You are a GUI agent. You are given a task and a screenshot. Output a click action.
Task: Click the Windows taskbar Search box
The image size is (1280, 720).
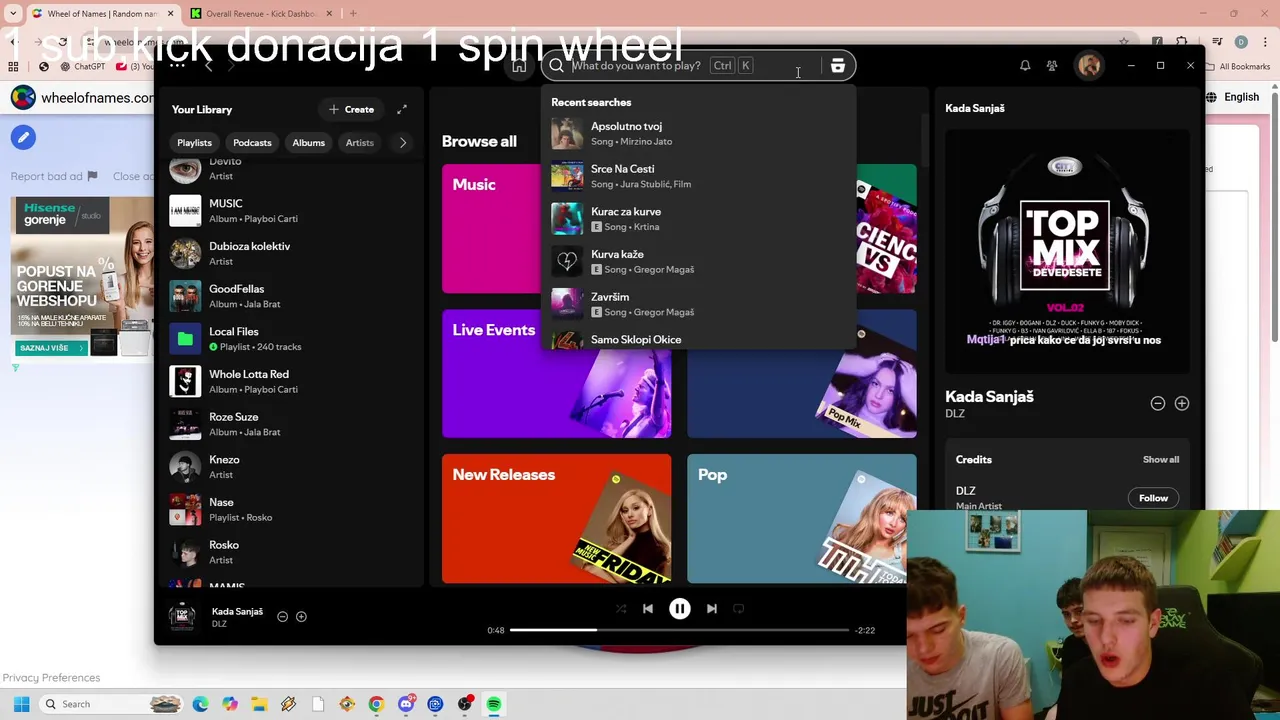pos(112,704)
